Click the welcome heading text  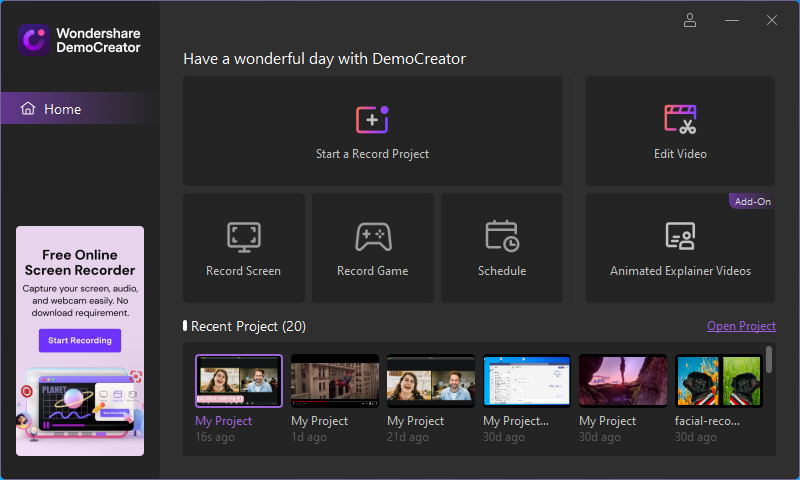tap(324, 59)
